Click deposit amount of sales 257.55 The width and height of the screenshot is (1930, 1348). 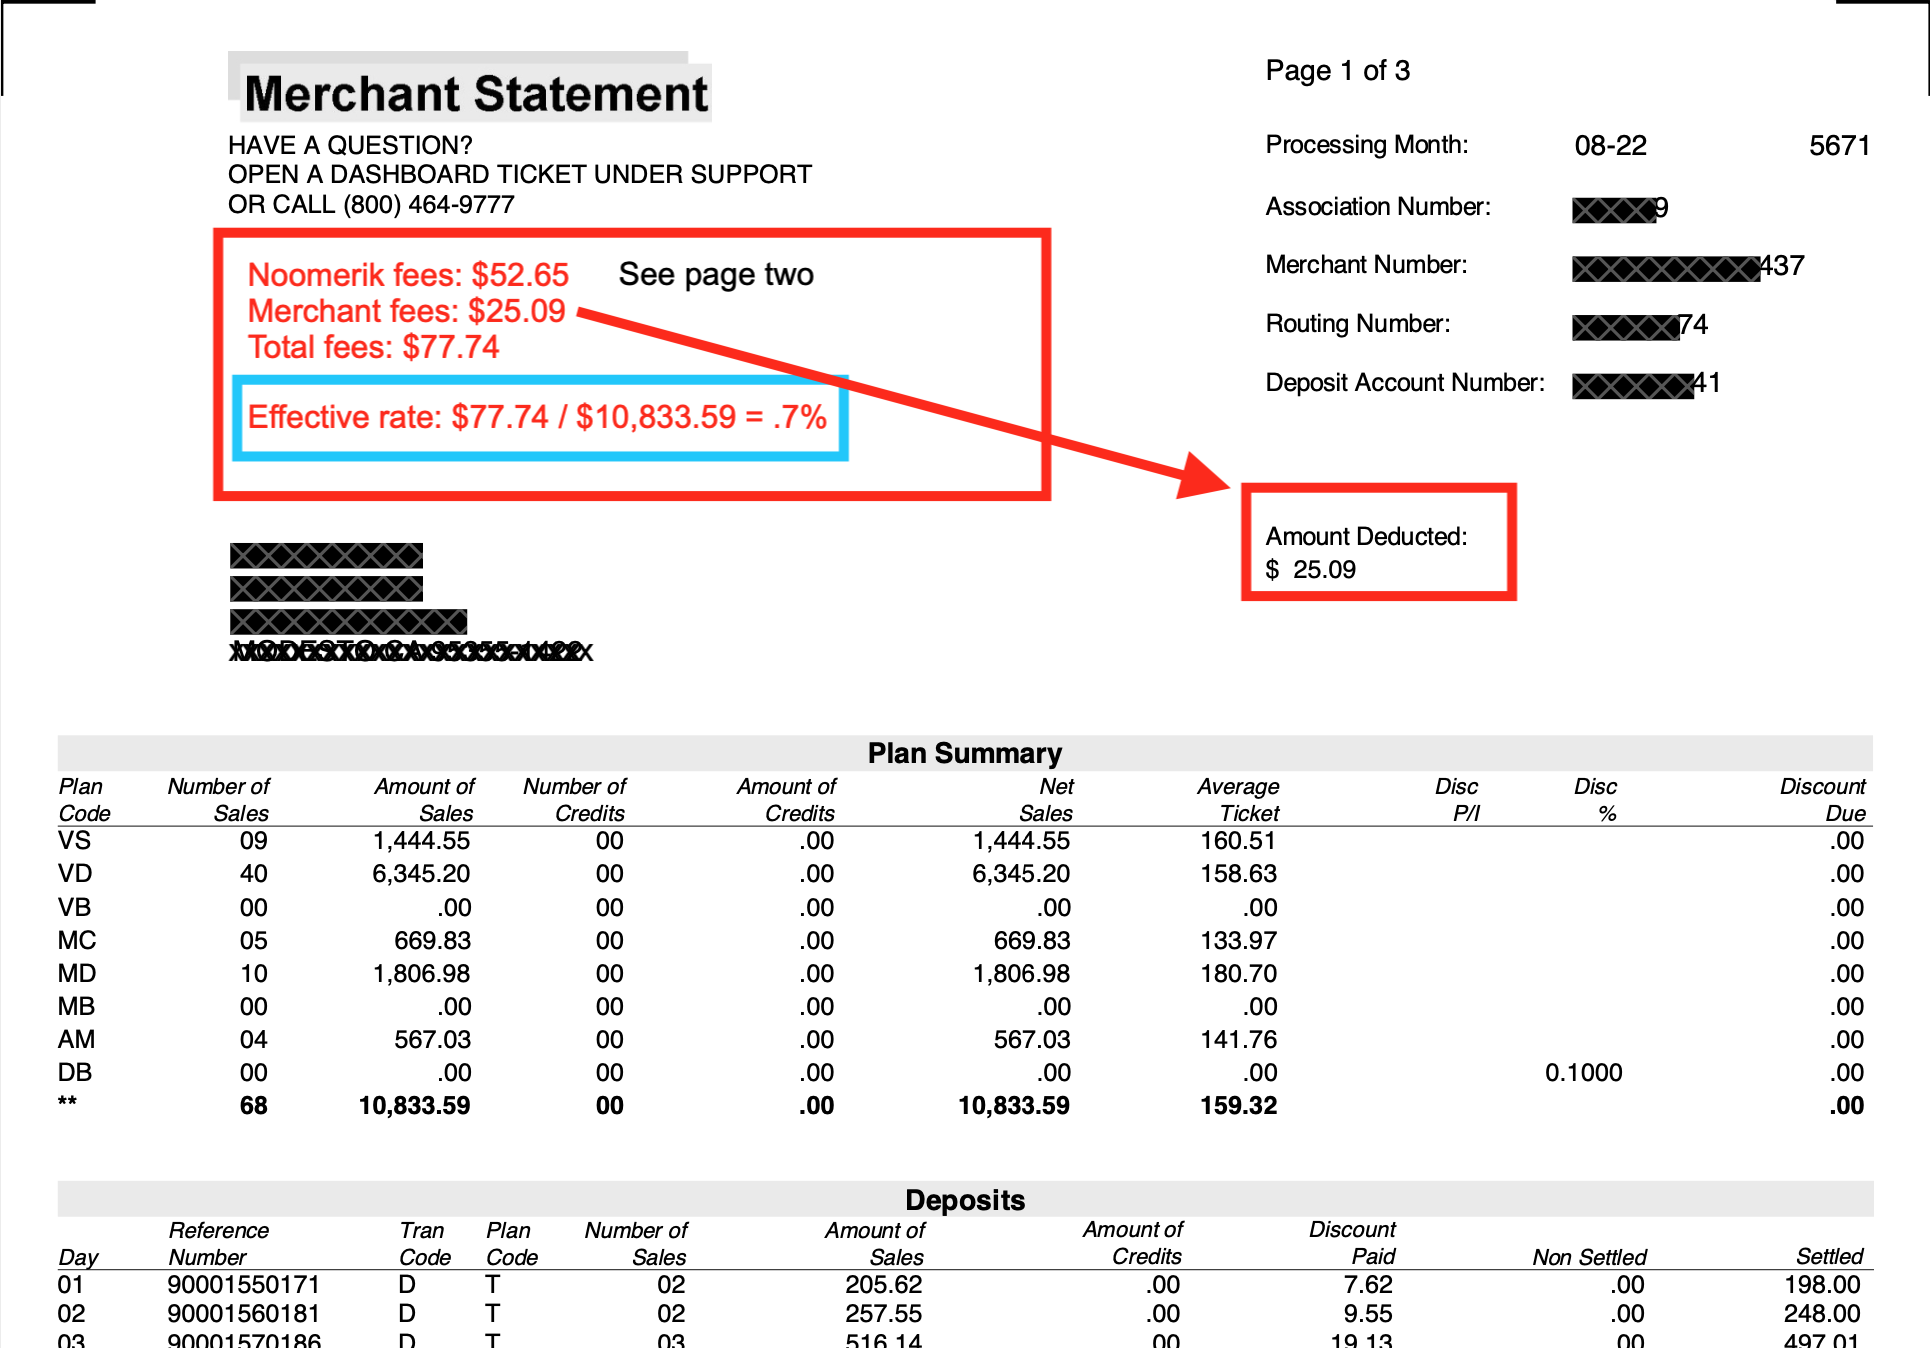[883, 1314]
